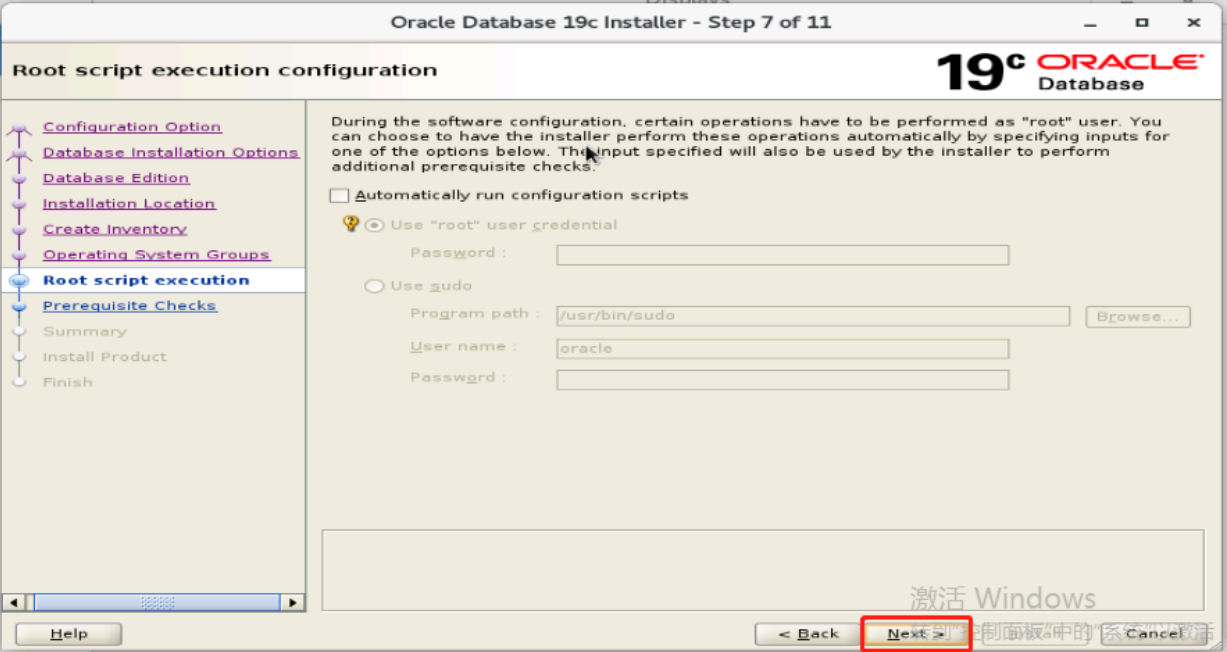Click the Help button

pyautogui.click(x=69, y=634)
